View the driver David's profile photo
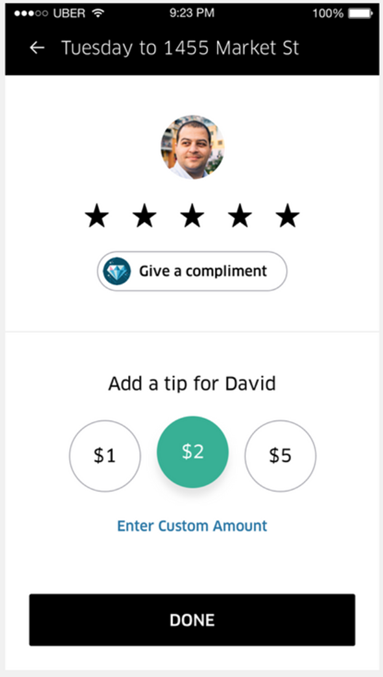Viewport: 383px width, 677px height. (193, 147)
